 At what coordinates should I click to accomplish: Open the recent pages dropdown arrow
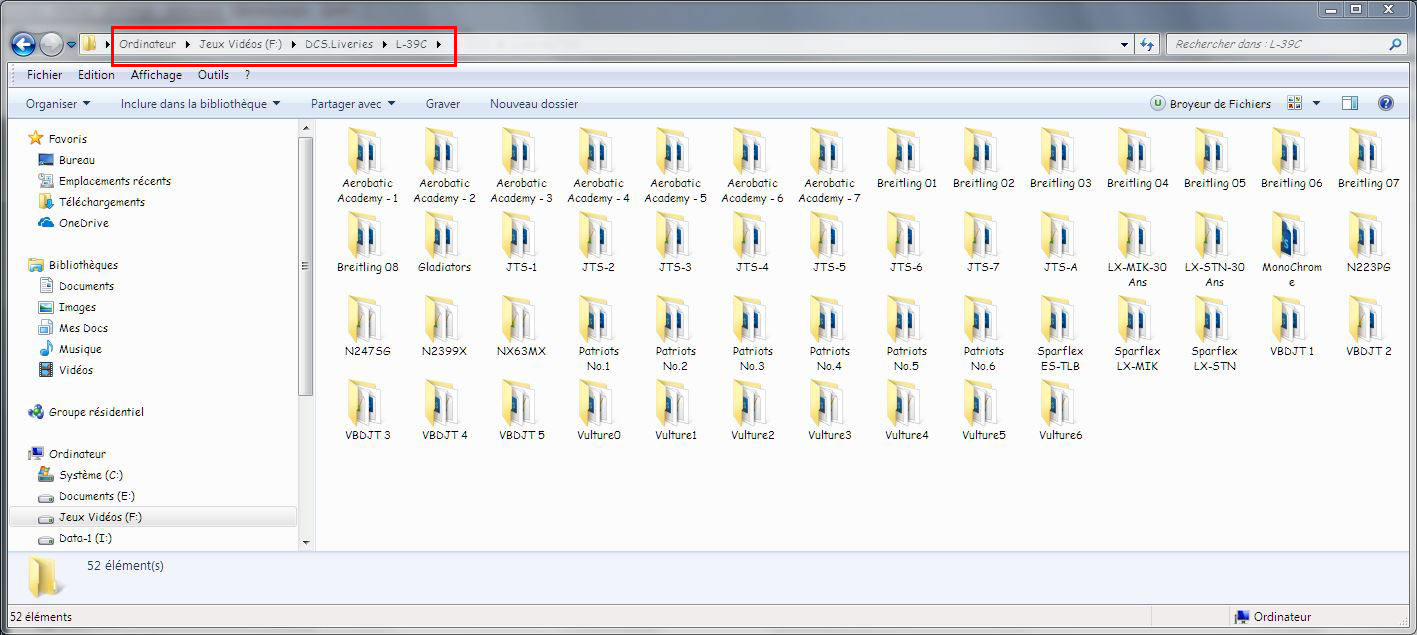pyautogui.click(x=72, y=45)
